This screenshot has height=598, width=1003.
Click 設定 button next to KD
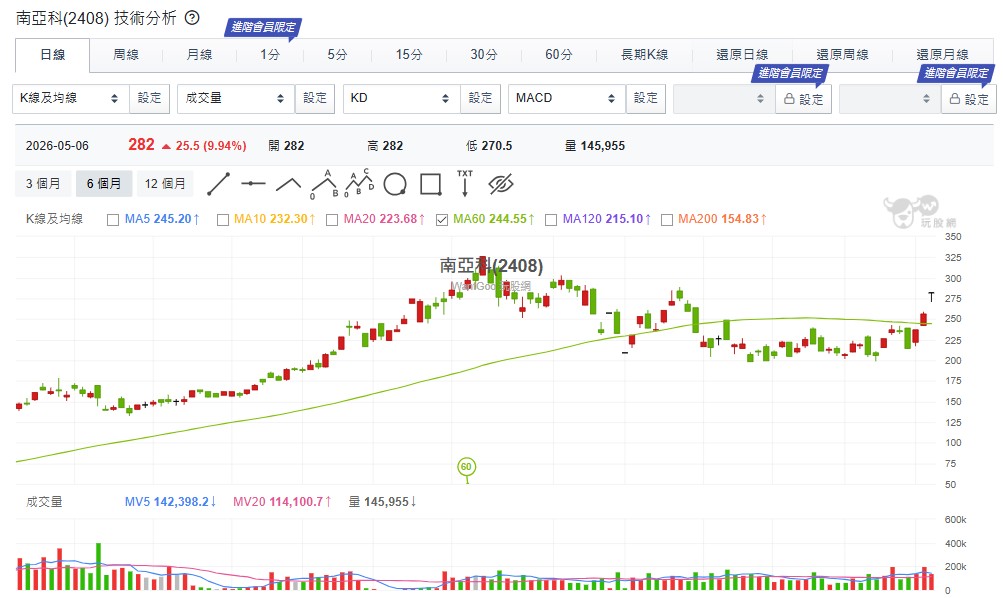coord(480,98)
